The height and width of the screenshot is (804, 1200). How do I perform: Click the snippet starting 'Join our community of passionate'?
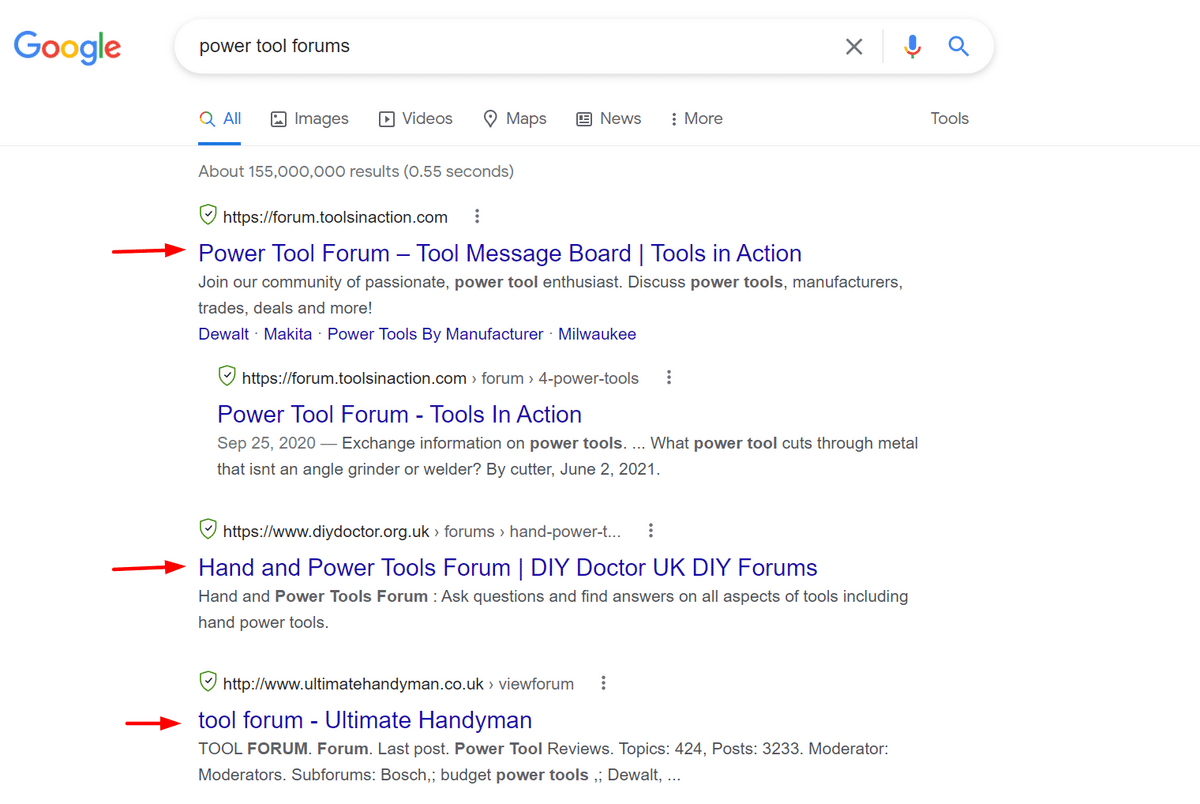[x=550, y=295]
